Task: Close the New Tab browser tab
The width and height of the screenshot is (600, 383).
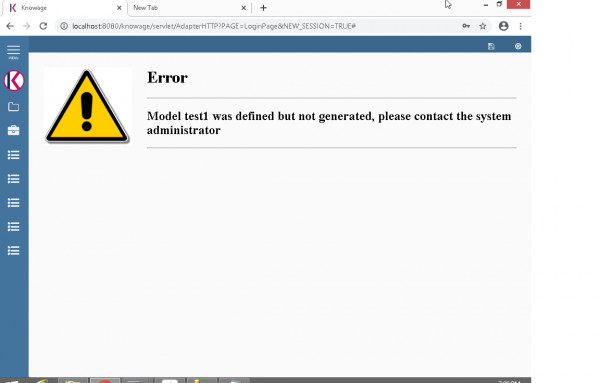Action: 244,8
